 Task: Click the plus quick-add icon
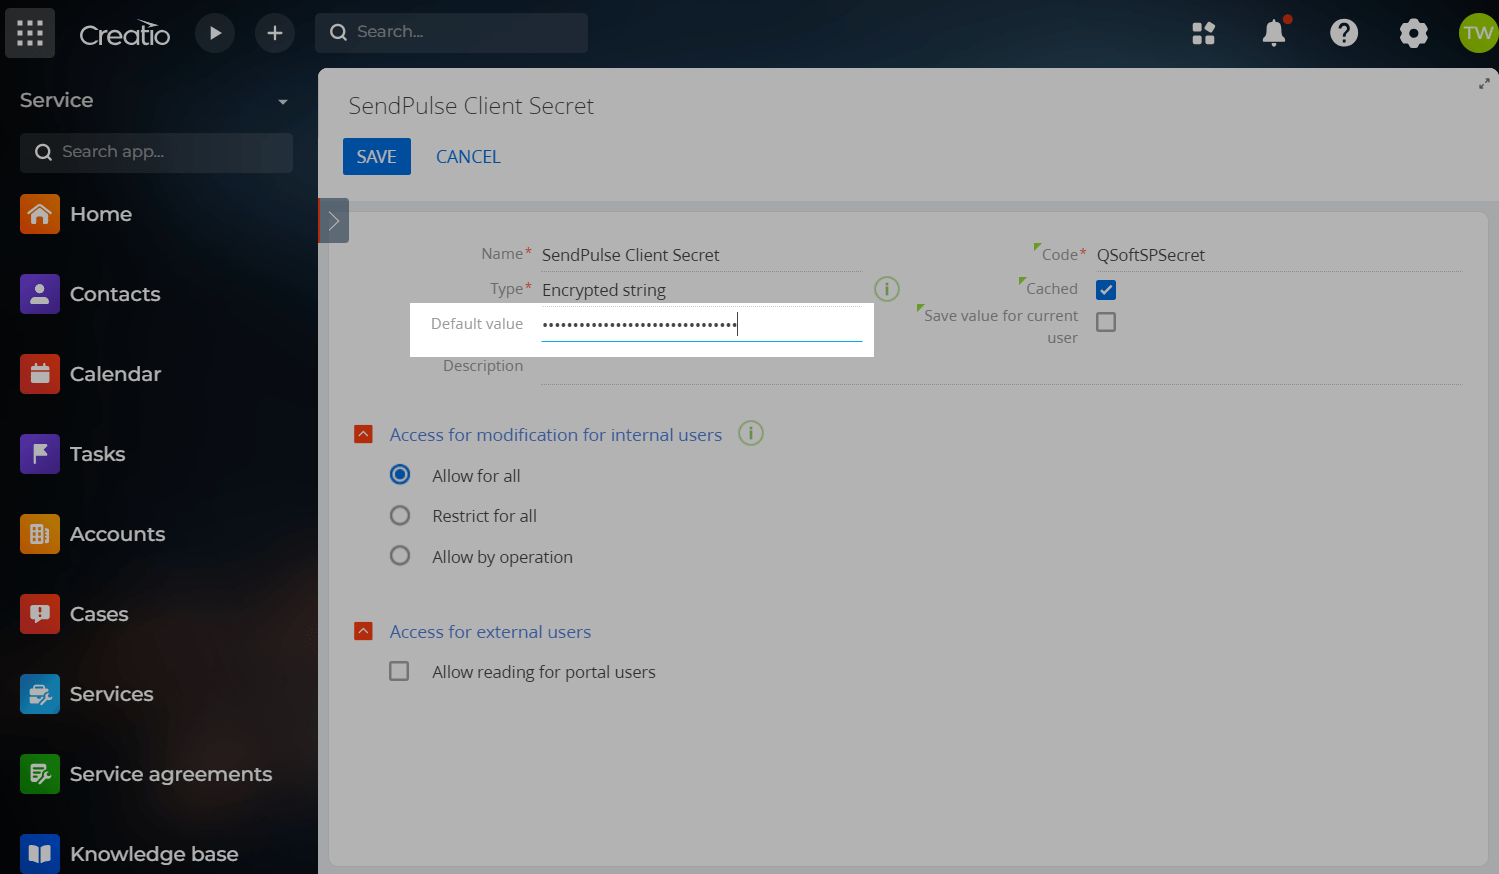(275, 33)
